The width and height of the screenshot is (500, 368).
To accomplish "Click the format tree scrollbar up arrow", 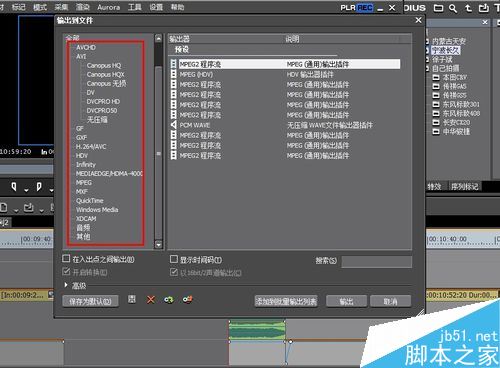I will (x=159, y=38).
